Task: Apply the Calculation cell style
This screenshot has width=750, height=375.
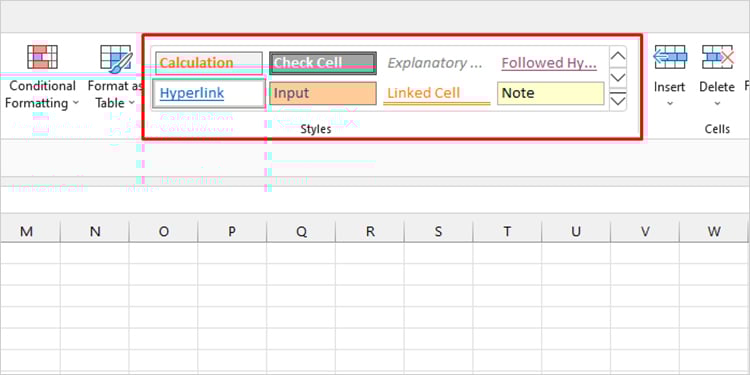Action: tap(209, 63)
